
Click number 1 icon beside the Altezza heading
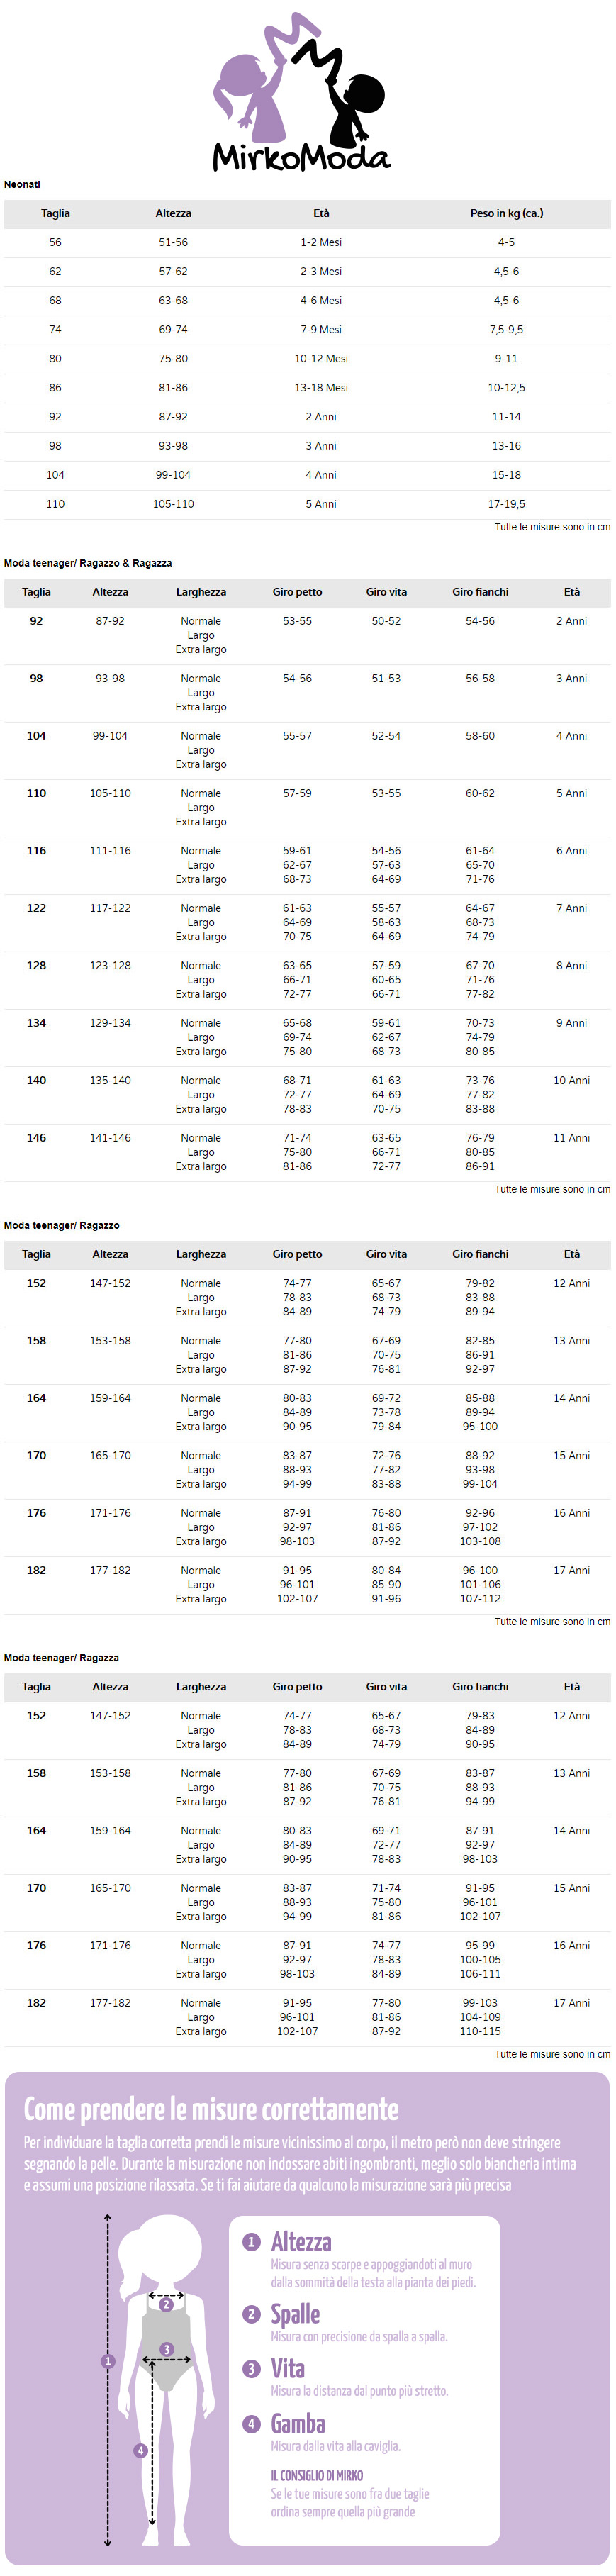pos(252,2243)
